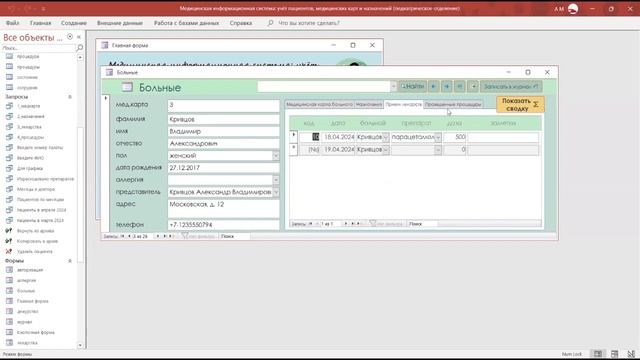Viewport: 640px width, 360px height.
Task: Select the лекарства form in navigation pane
Action: 27,343
